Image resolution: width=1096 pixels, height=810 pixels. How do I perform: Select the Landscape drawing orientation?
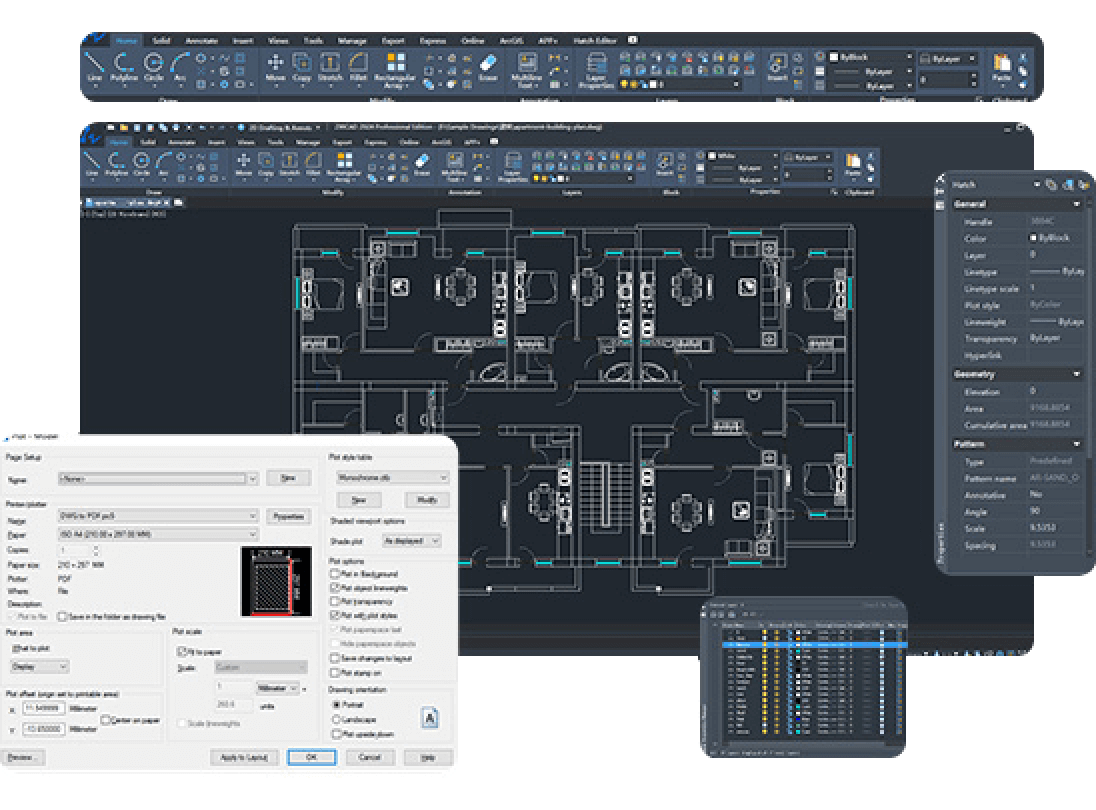click(x=336, y=719)
